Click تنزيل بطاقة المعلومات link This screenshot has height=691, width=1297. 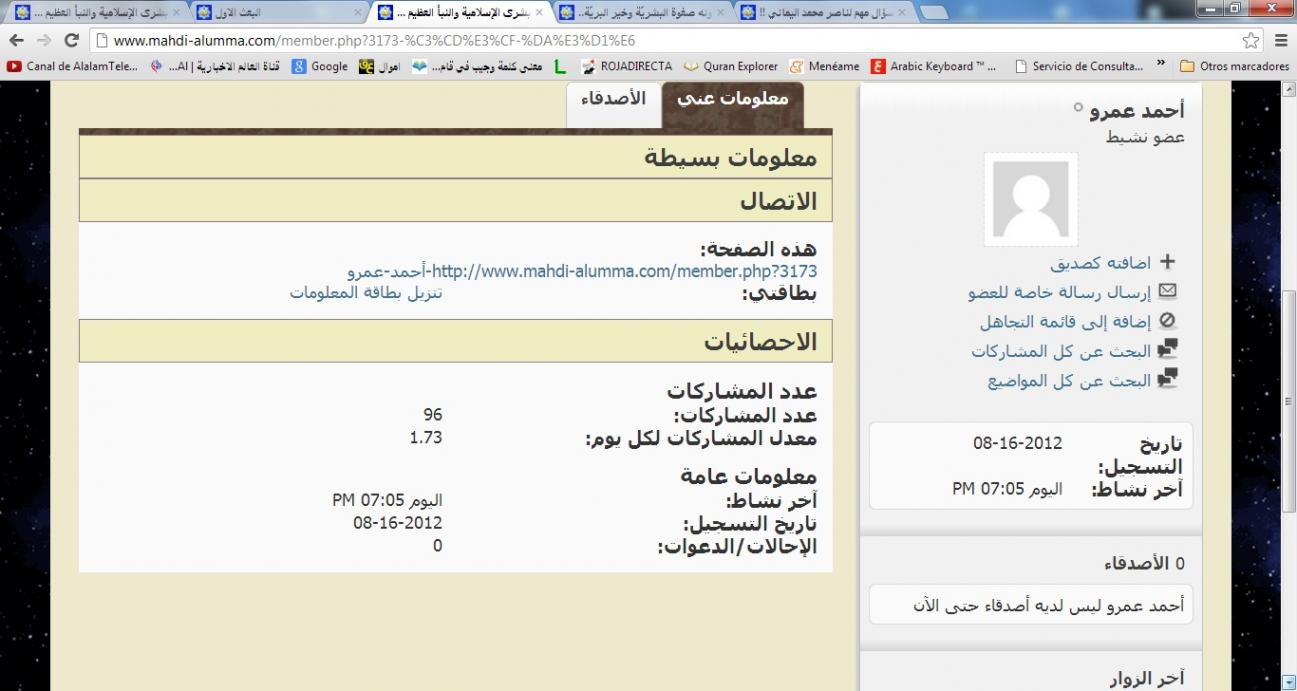[366, 293]
